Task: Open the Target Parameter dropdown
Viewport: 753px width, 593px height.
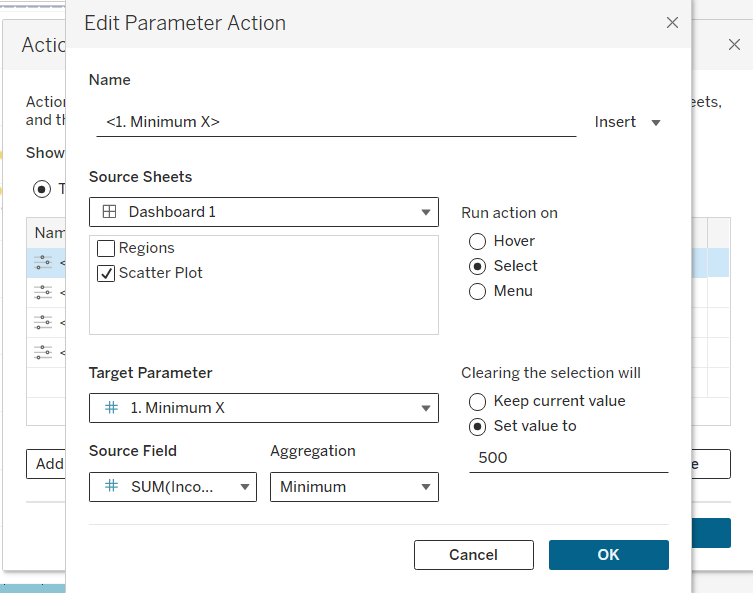Action: click(x=263, y=408)
